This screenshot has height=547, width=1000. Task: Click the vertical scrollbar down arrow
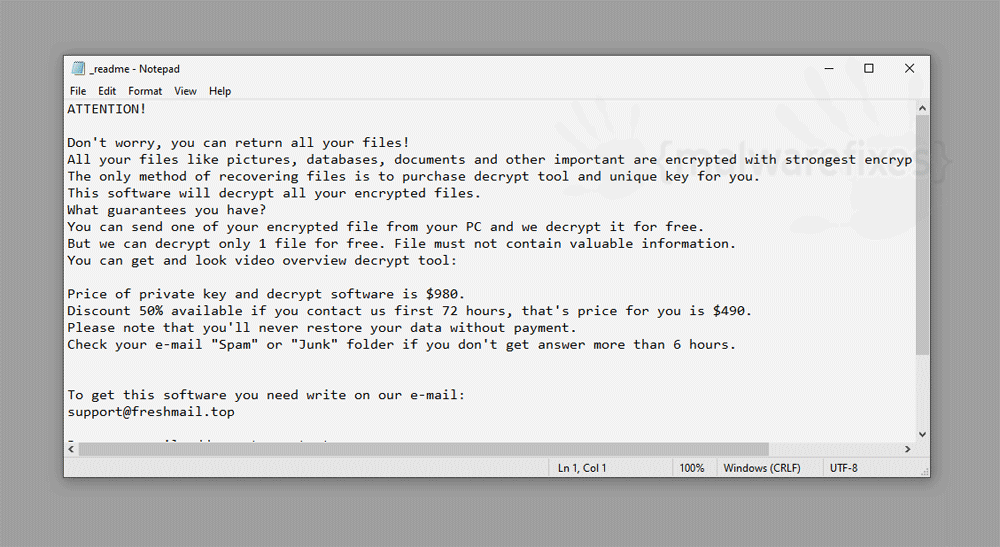tap(922, 434)
